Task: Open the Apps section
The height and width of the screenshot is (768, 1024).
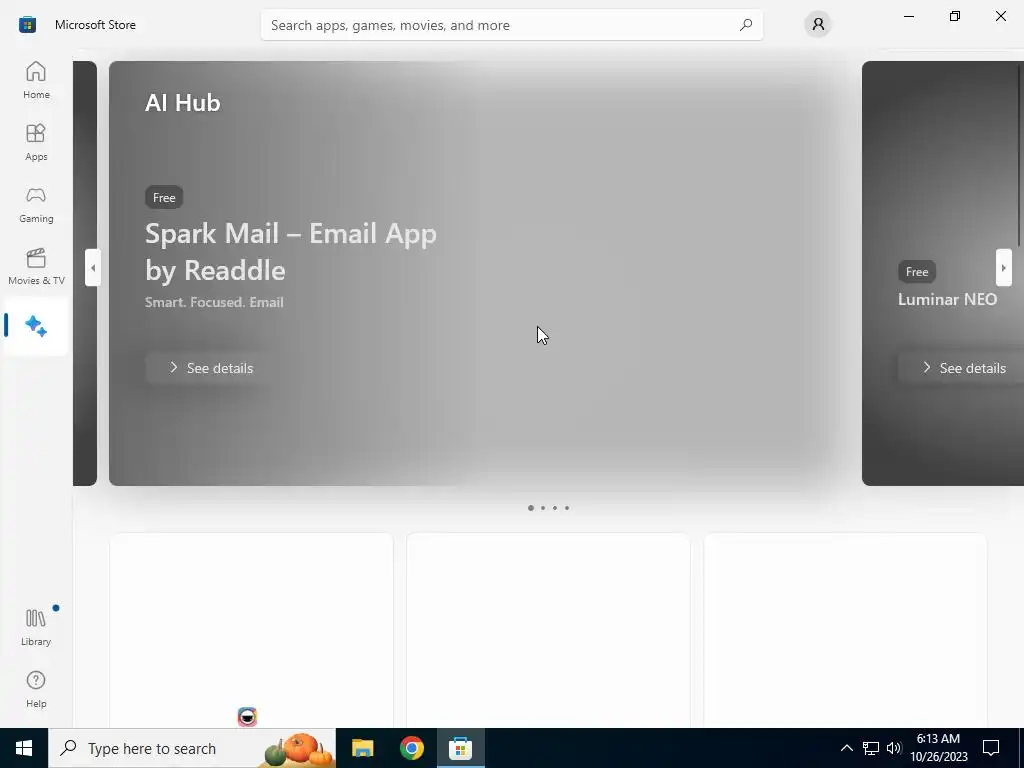Action: 36,142
